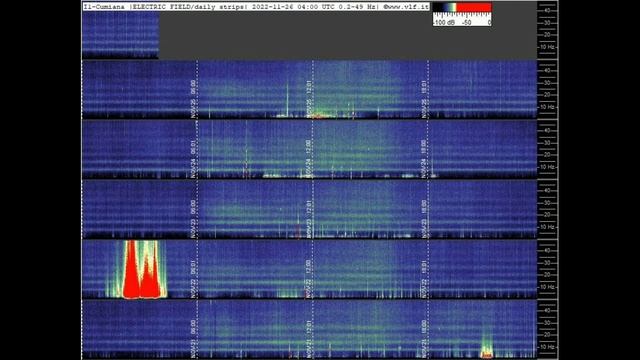Click the Nov 21 18:00 time marker
This screenshot has height=360, width=640.
(x=424, y=339)
